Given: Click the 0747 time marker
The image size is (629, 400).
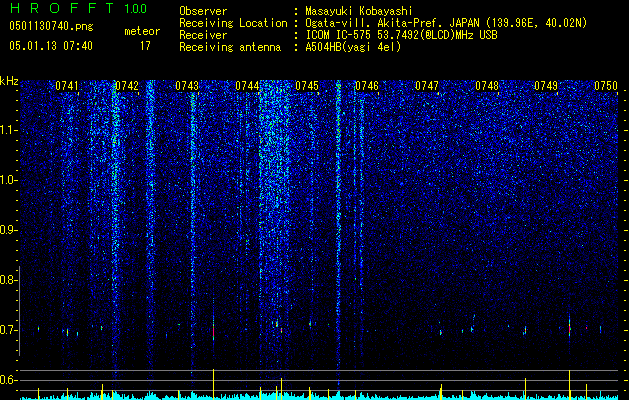Looking at the screenshot, I should coord(427,86).
